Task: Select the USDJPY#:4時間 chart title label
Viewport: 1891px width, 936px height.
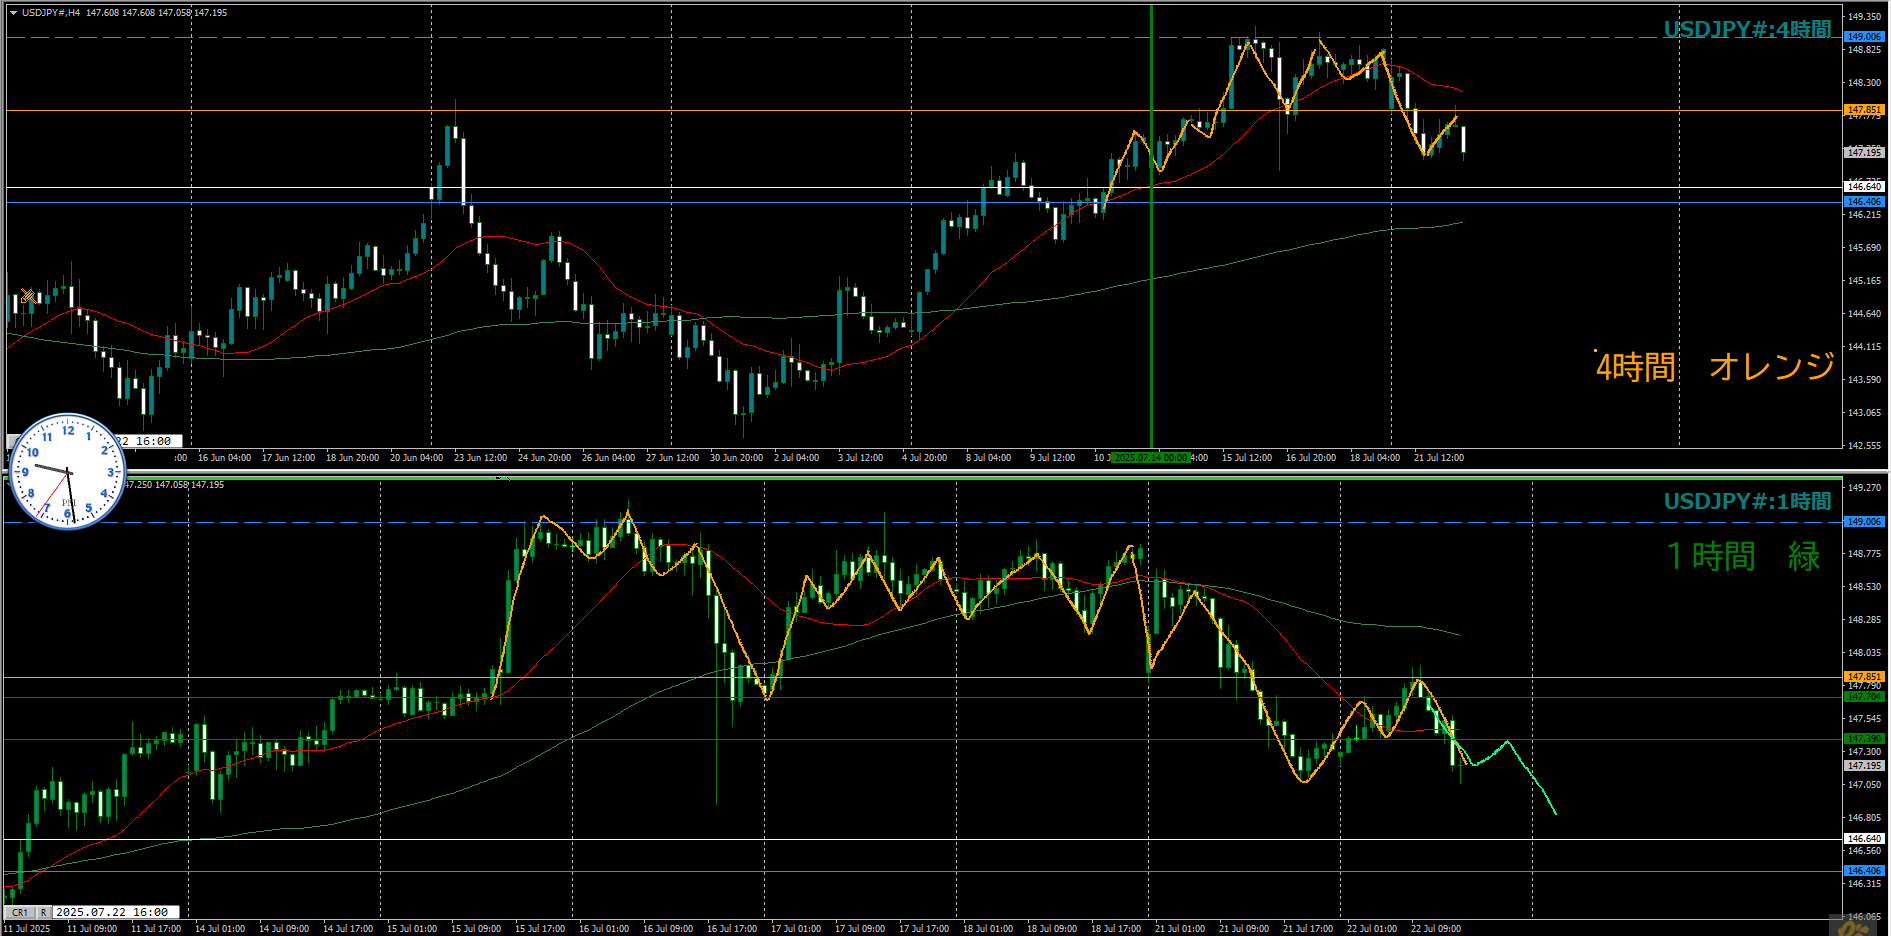Action: pos(1746,30)
